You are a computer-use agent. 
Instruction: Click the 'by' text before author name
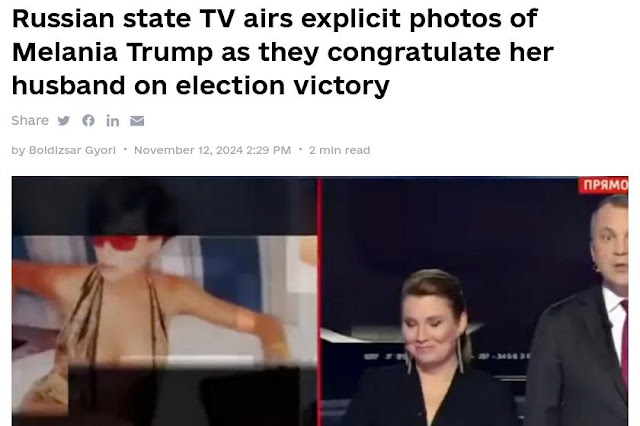tap(18, 151)
